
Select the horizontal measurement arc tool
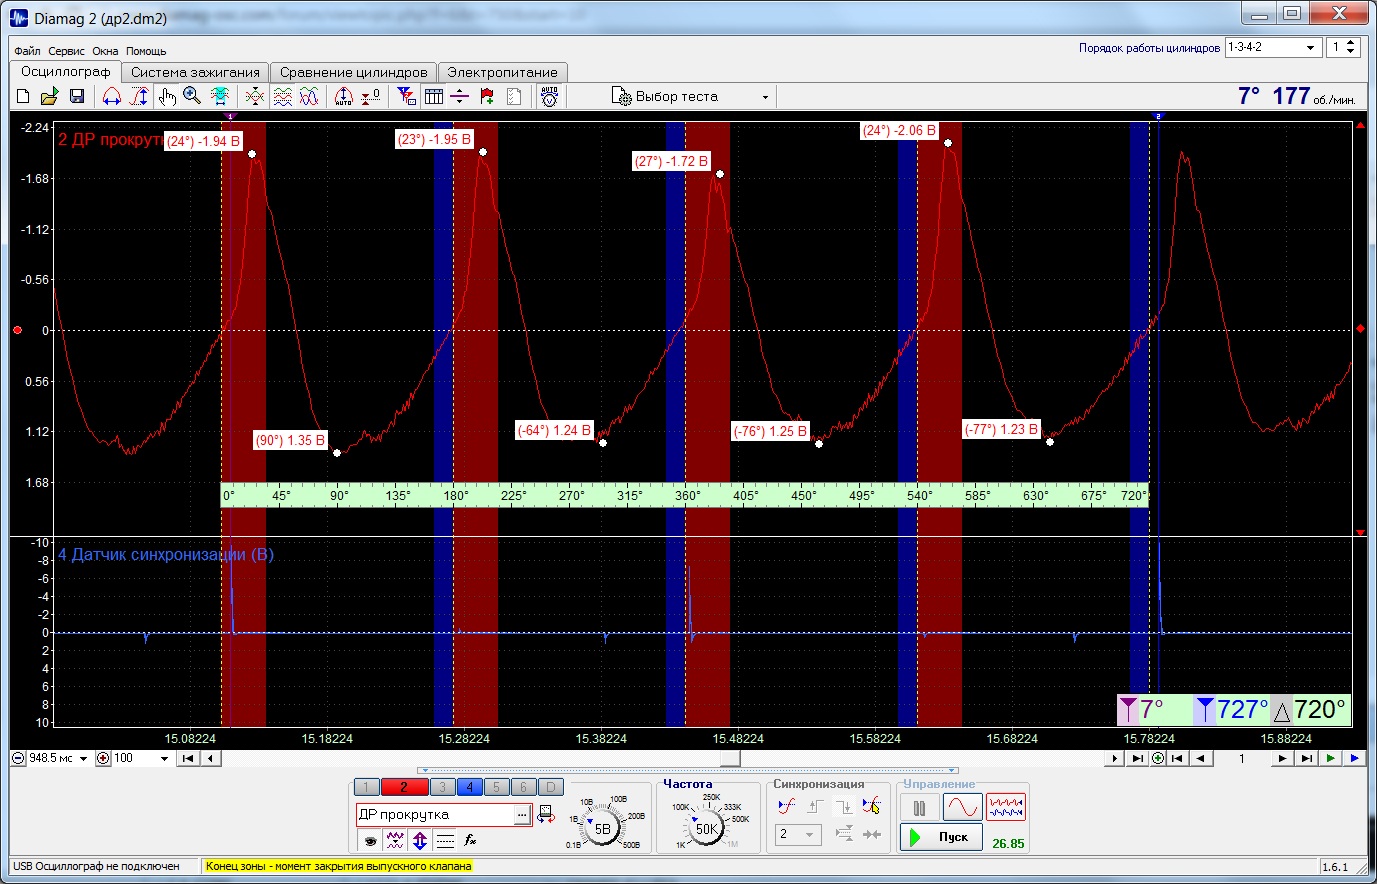pyautogui.click(x=112, y=96)
